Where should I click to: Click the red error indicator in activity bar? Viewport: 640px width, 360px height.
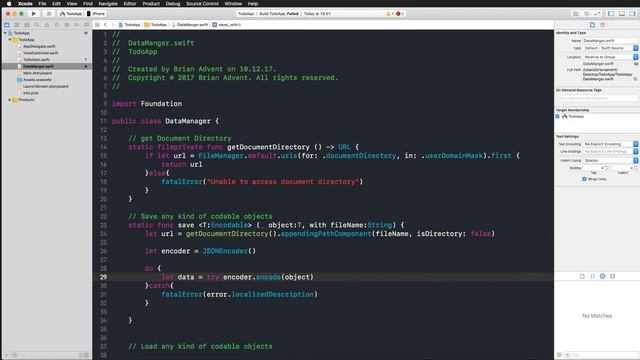click(399, 13)
